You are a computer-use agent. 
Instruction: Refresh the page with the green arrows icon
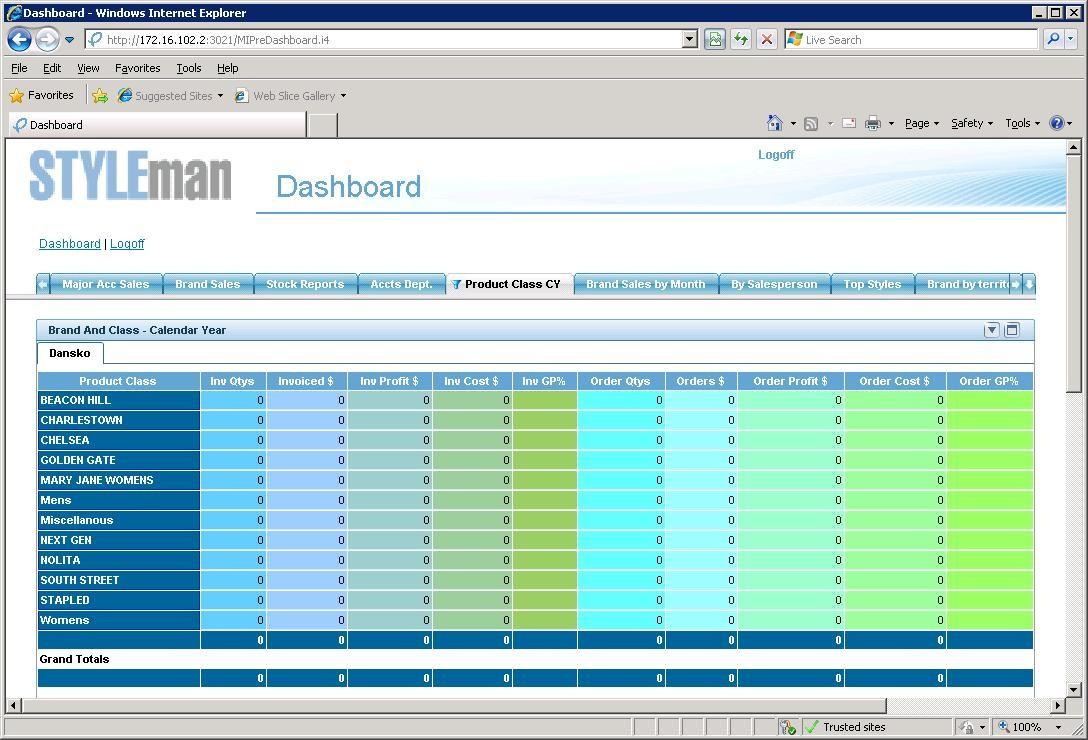(741, 40)
